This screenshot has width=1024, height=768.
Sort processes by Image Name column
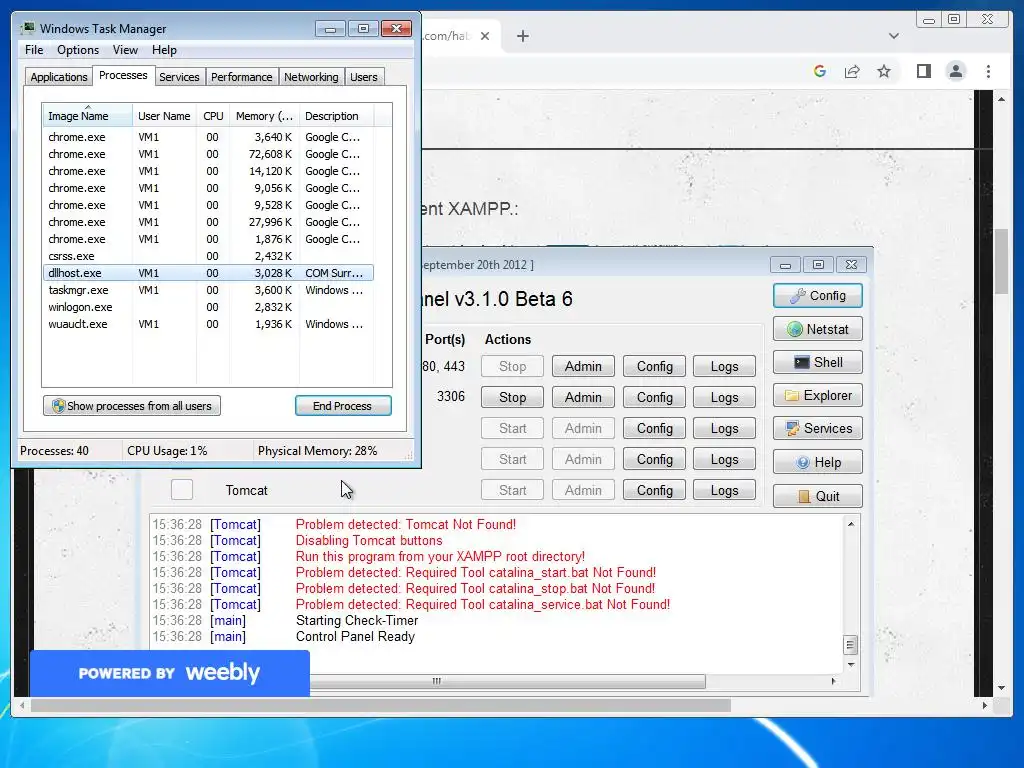pos(88,116)
